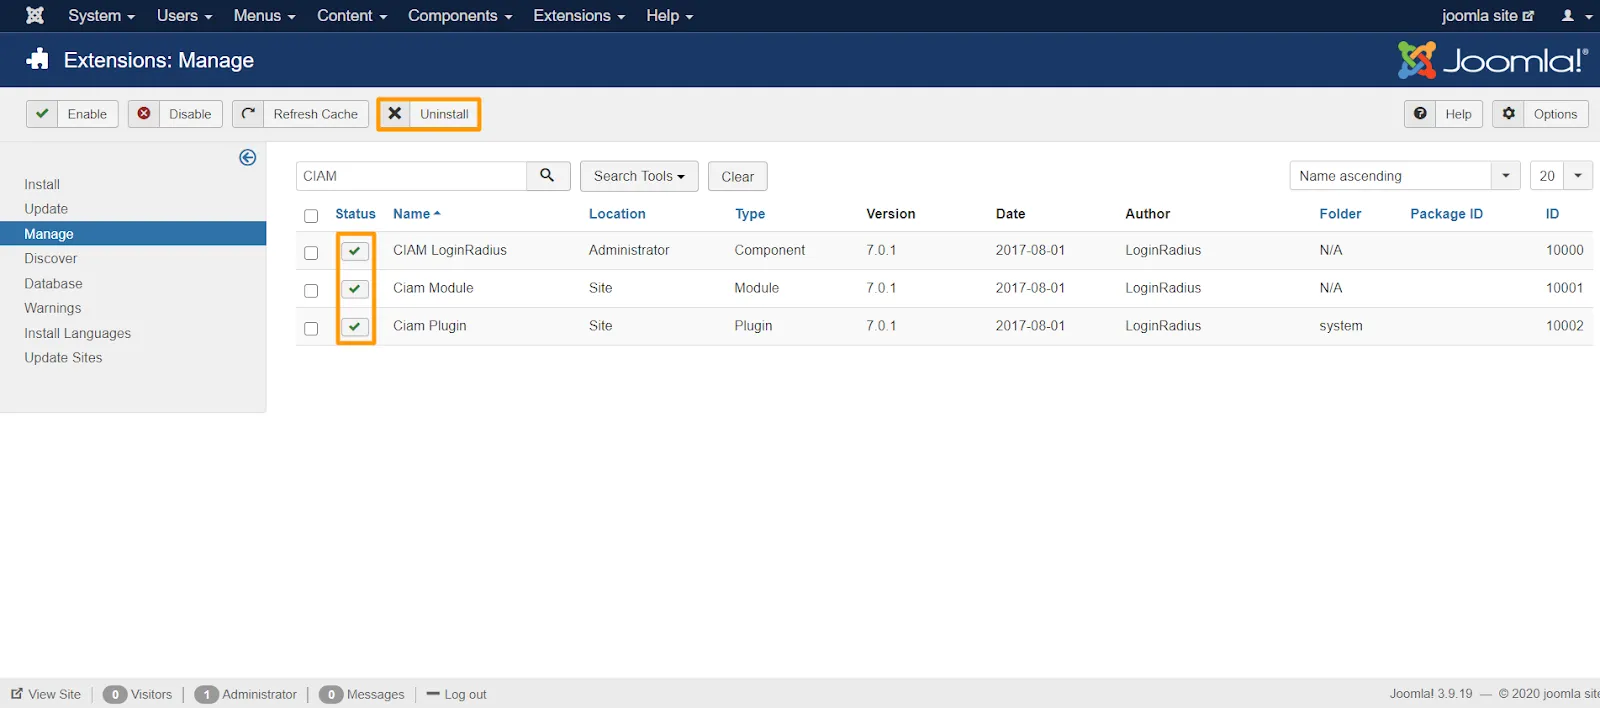Viewport: 1600px width, 708px height.
Task: Go to Update Sites in the sidebar
Action: tap(63, 357)
